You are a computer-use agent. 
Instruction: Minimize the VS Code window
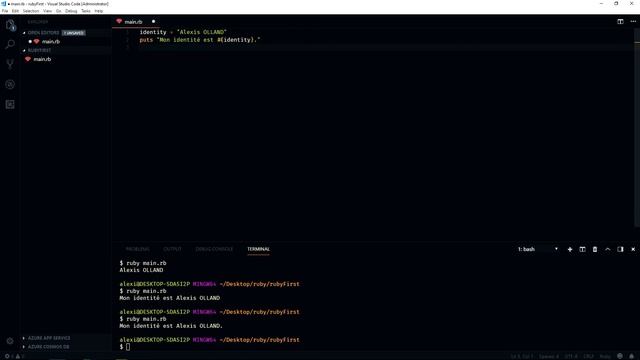coord(601,4)
